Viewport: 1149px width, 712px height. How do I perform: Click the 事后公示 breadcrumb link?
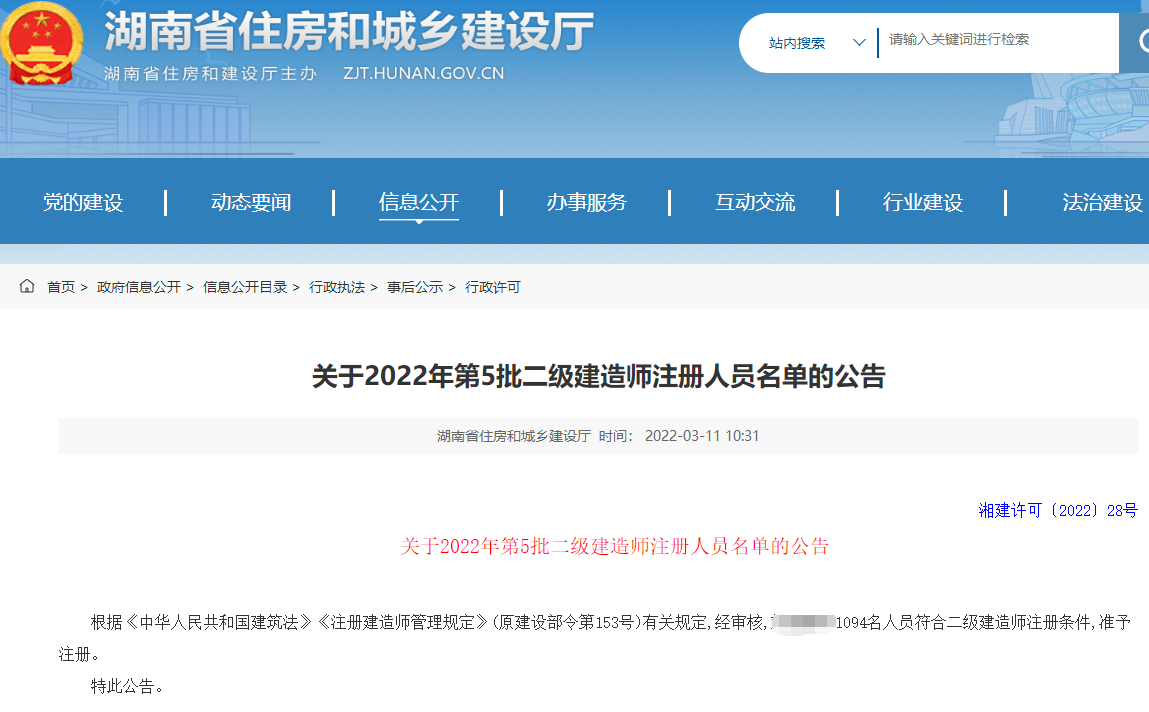[415, 286]
